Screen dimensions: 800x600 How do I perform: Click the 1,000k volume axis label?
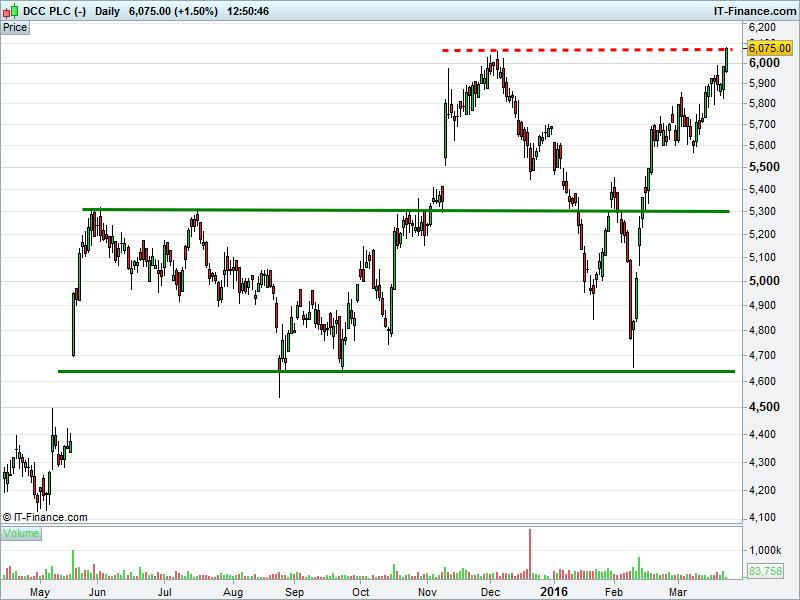(765, 551)
